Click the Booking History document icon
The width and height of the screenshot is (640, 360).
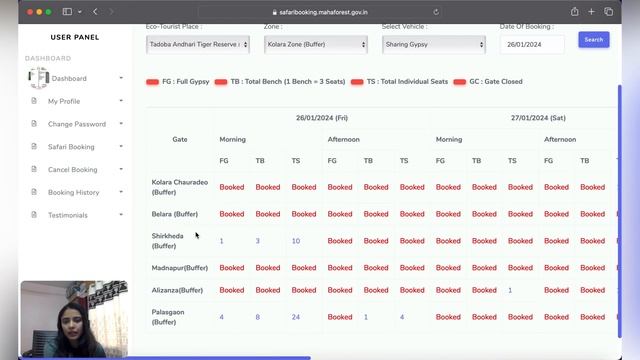point(34,192)
